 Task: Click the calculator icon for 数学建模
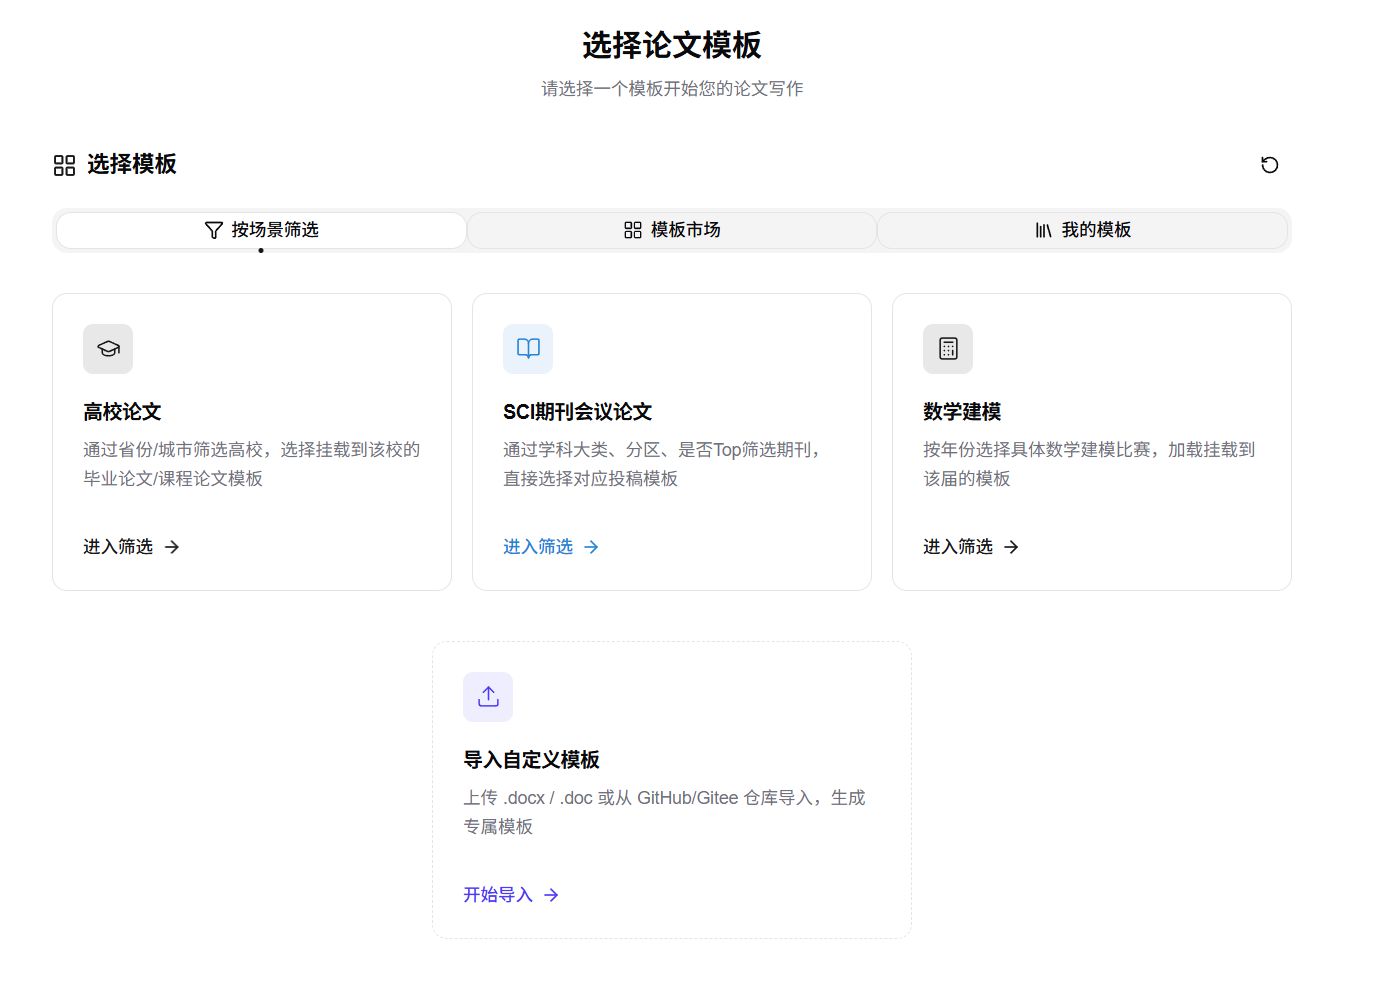click(x=948, y=349)
